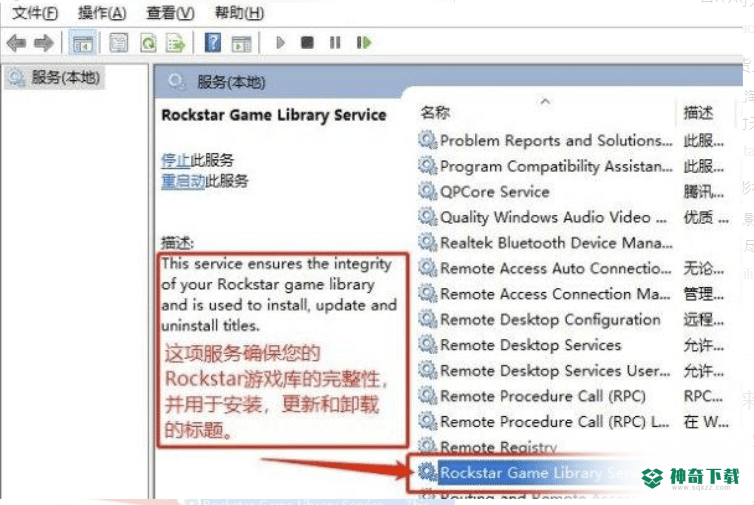Click the Back arrow toolbar icon

click(16, 43)
